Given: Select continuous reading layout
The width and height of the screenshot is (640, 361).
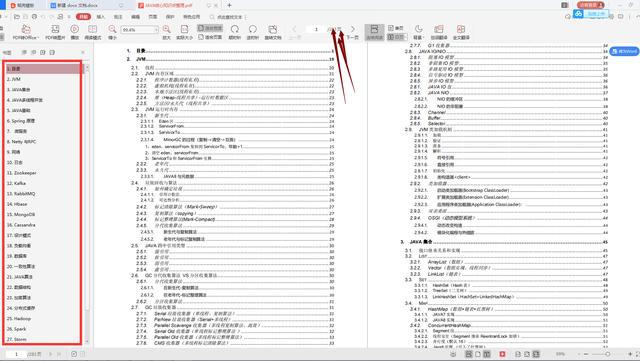Looking at the screenshot, I should tap(374, 32).
